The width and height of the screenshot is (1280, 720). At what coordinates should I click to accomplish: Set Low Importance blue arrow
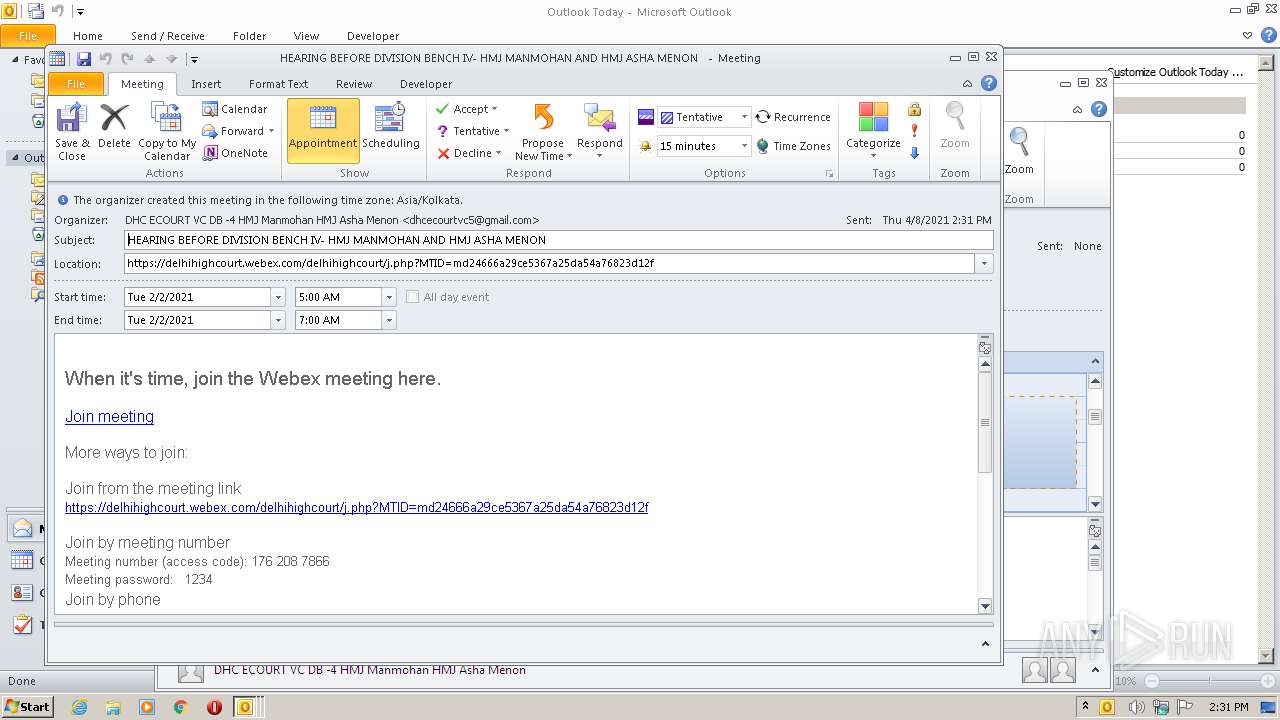click(x=914, y=153)
